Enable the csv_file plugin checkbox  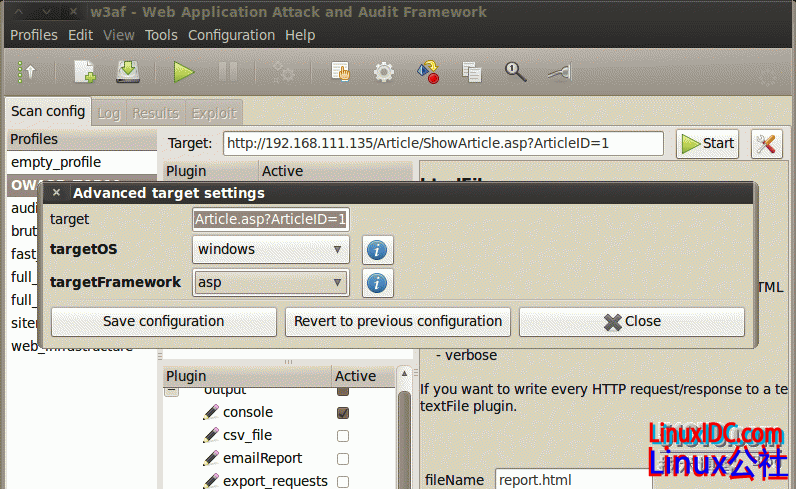pos(343,436)
